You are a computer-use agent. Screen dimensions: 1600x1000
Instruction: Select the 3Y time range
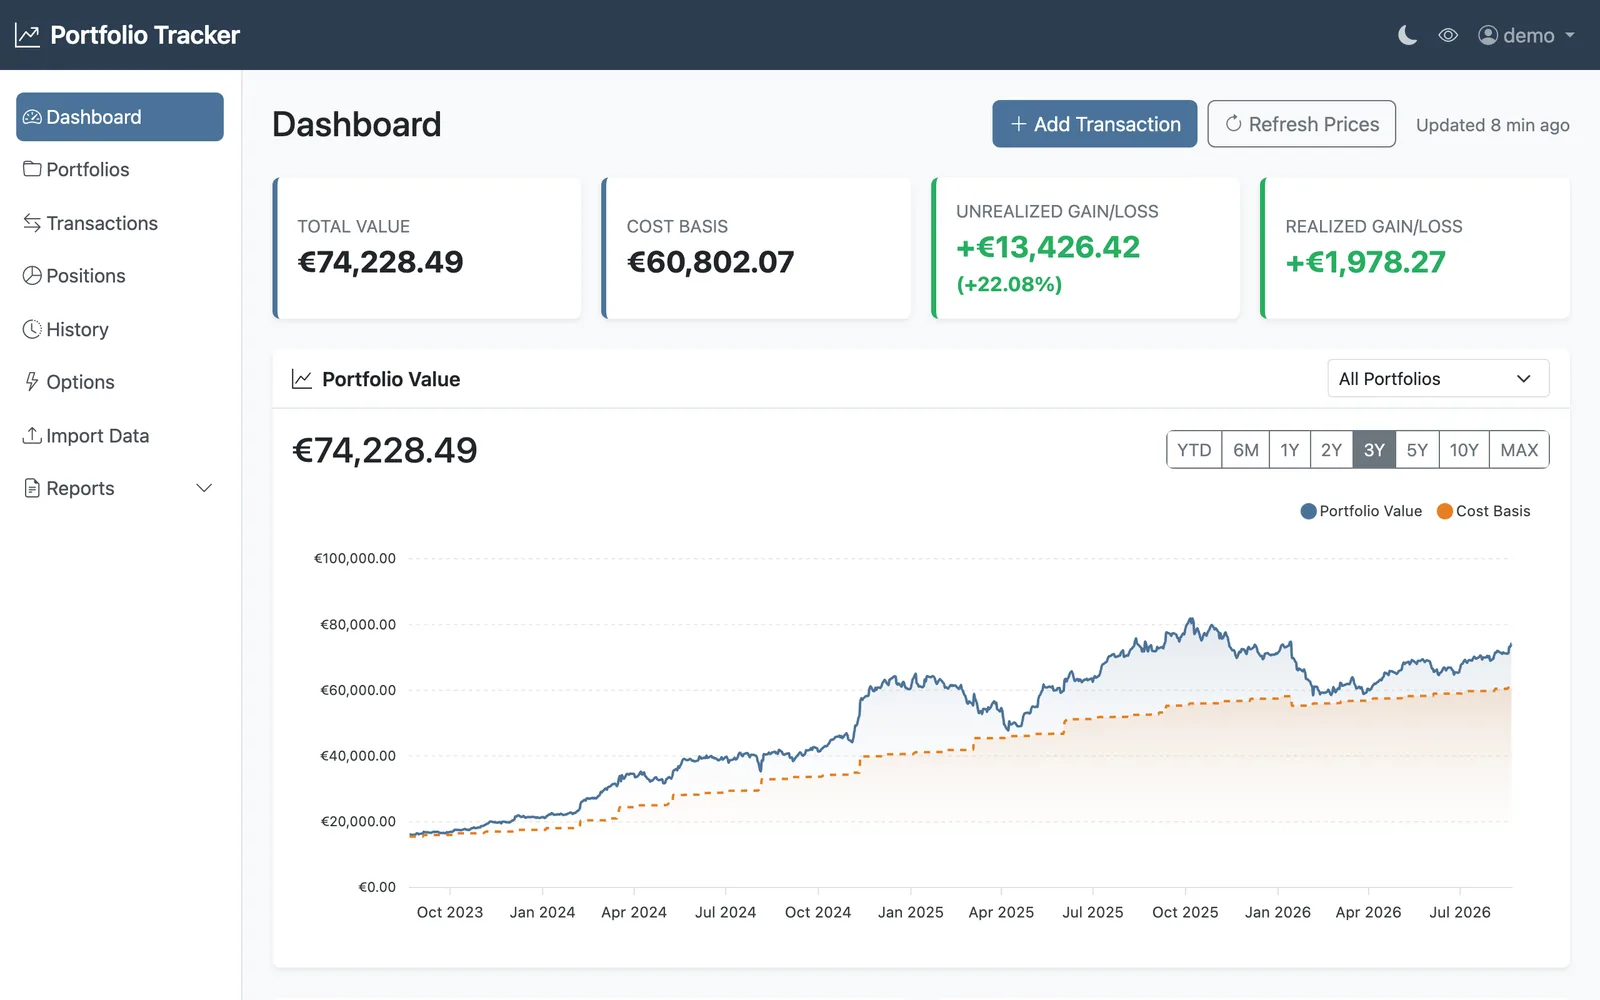pos(1374,450)
